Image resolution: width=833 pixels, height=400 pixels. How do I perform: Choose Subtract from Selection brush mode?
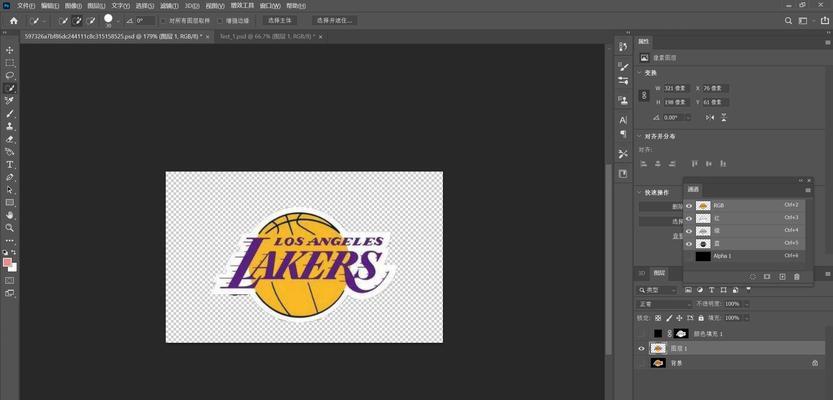coord(91,21)
